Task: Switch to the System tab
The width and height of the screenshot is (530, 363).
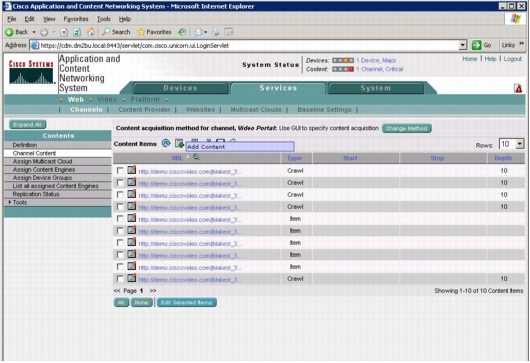Action: click(x=376, y=88)
